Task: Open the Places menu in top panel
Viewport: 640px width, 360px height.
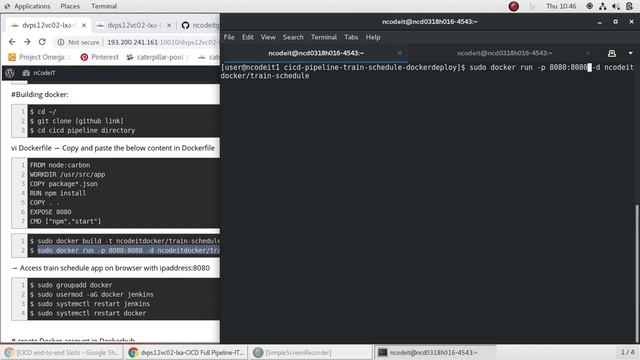Action: pyautogui.click(x=70, y=6)
